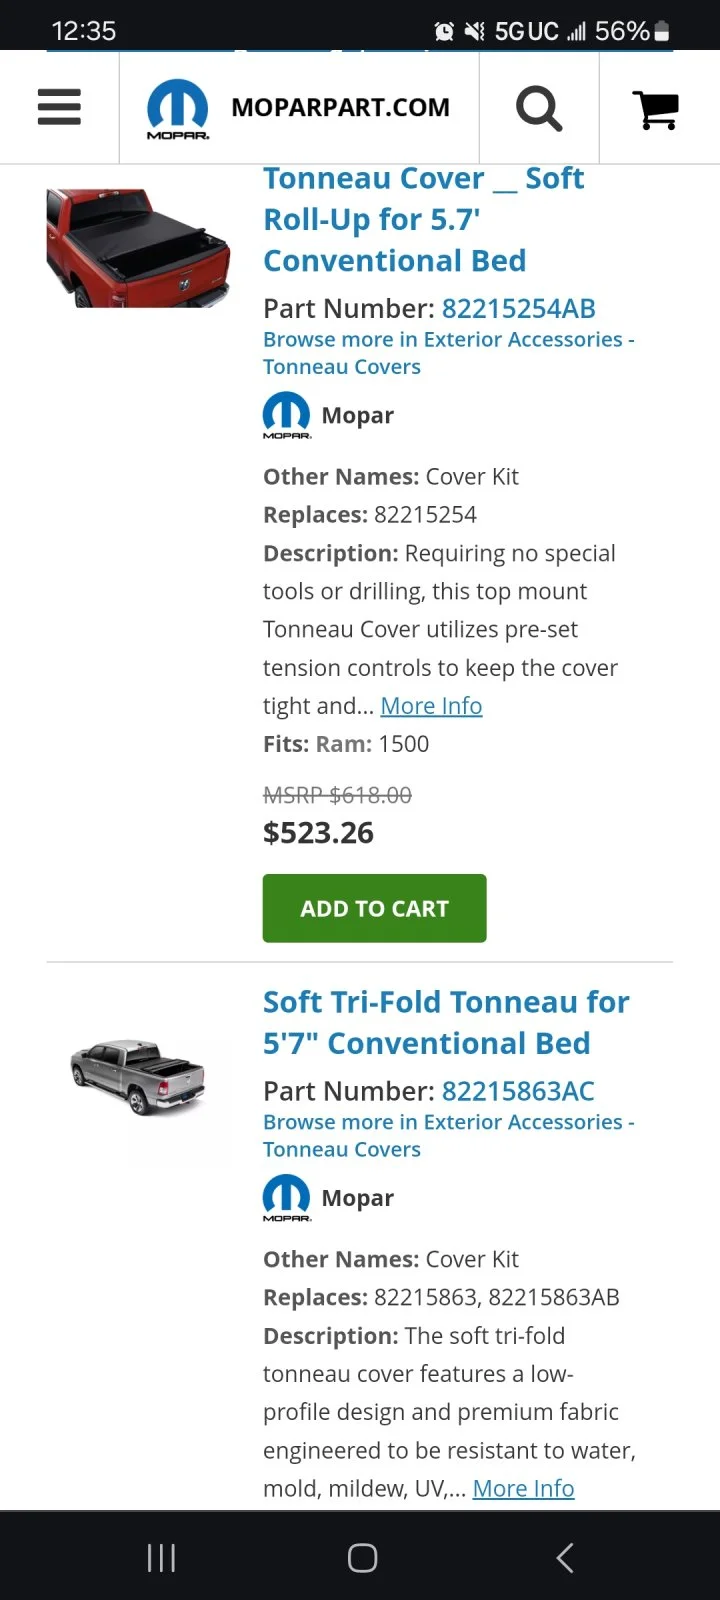Tap MOPARPART.COM site title
Viewport: 720px width, 1600px height.
click(x=340, y=108)
